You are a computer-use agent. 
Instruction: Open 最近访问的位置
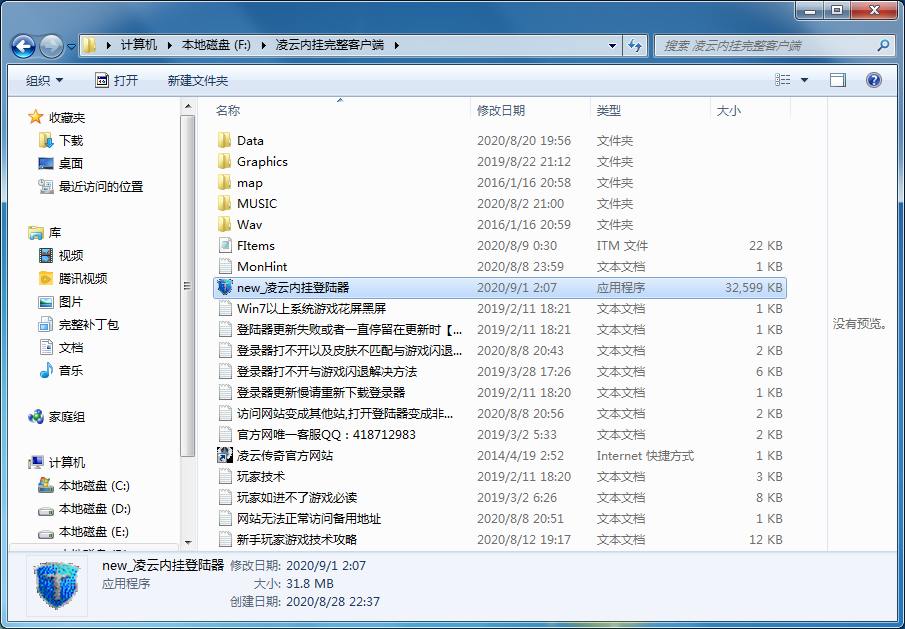pyautogui.click(x=91, y=186)
